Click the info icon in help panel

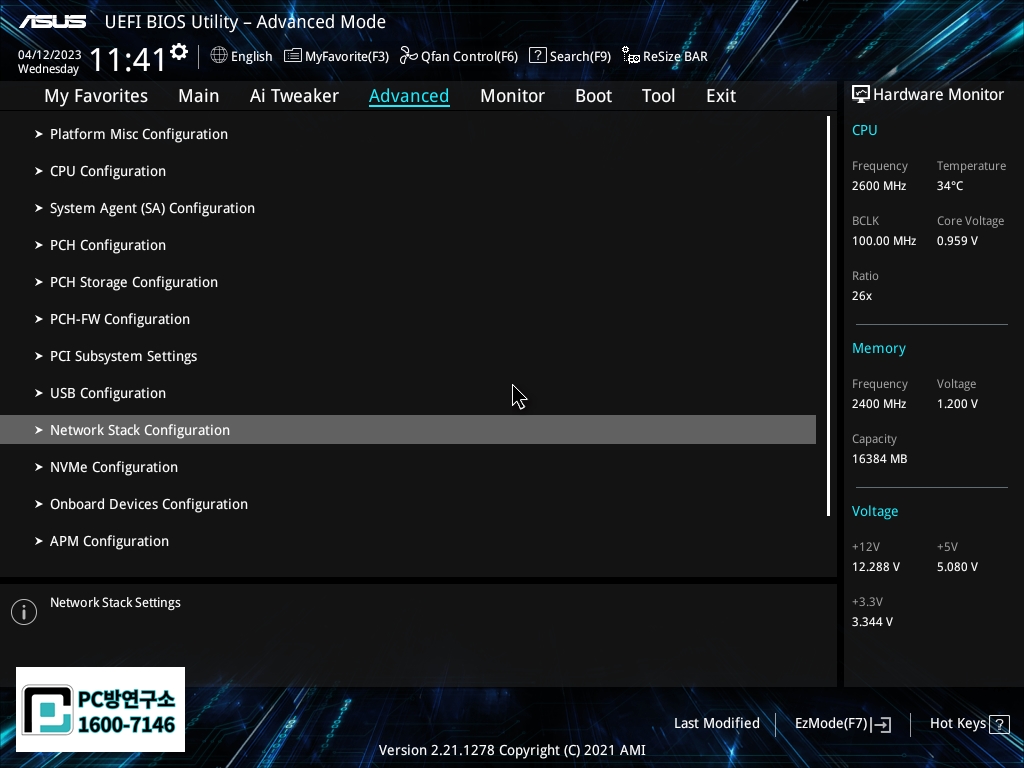tap(24, 612)
